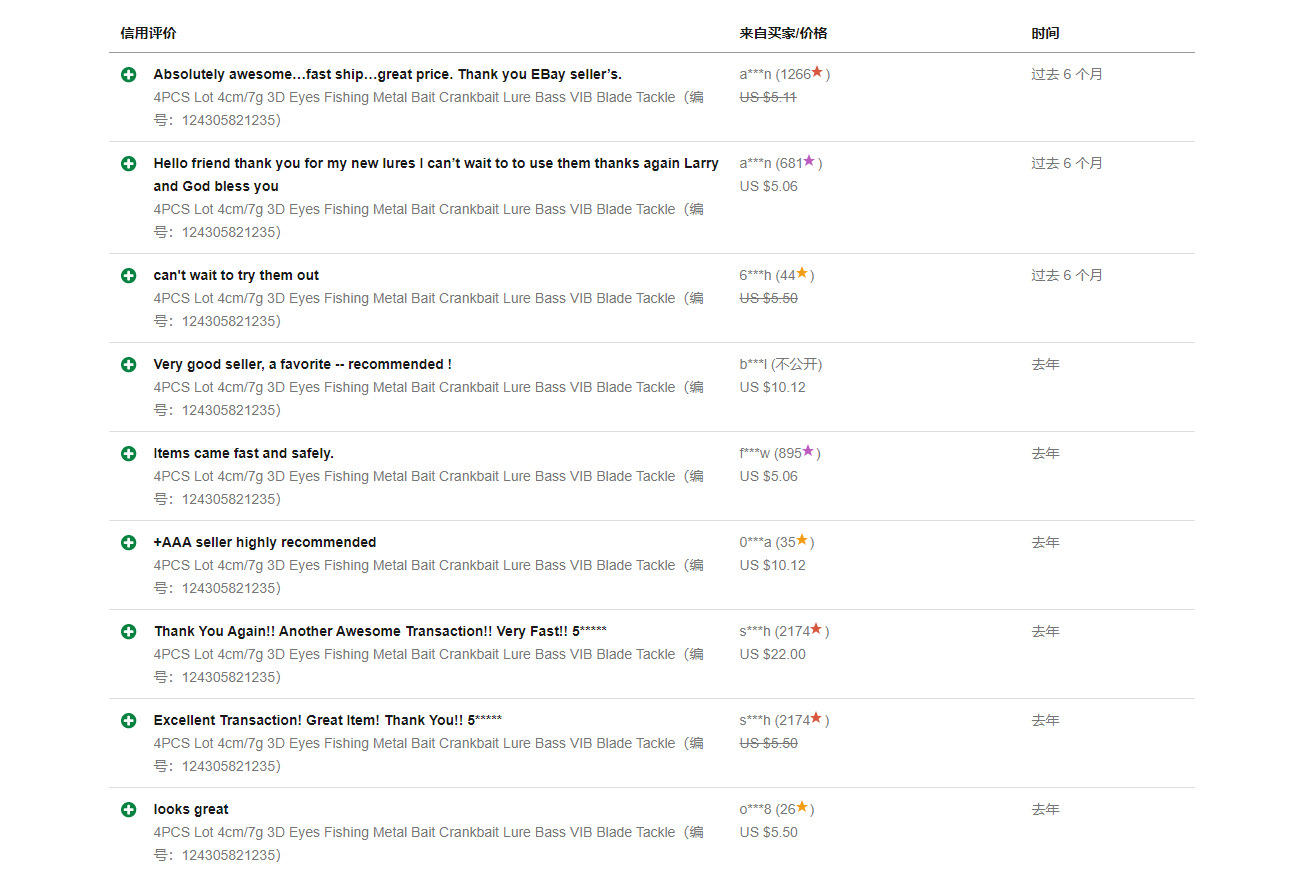Image resolution: width=1300 pixels, height=870 pixels.
Task: Click buyer name a***n with score 1266
Action: 755,74
